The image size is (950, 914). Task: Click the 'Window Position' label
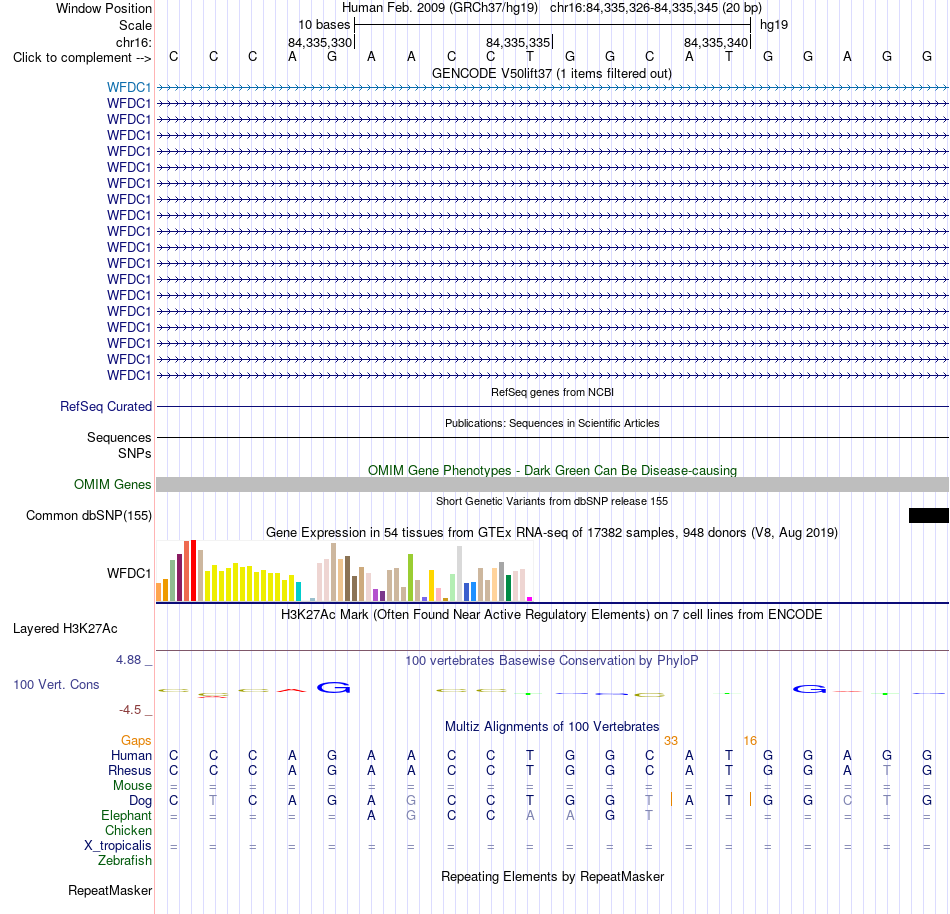(x=104, y=8)
